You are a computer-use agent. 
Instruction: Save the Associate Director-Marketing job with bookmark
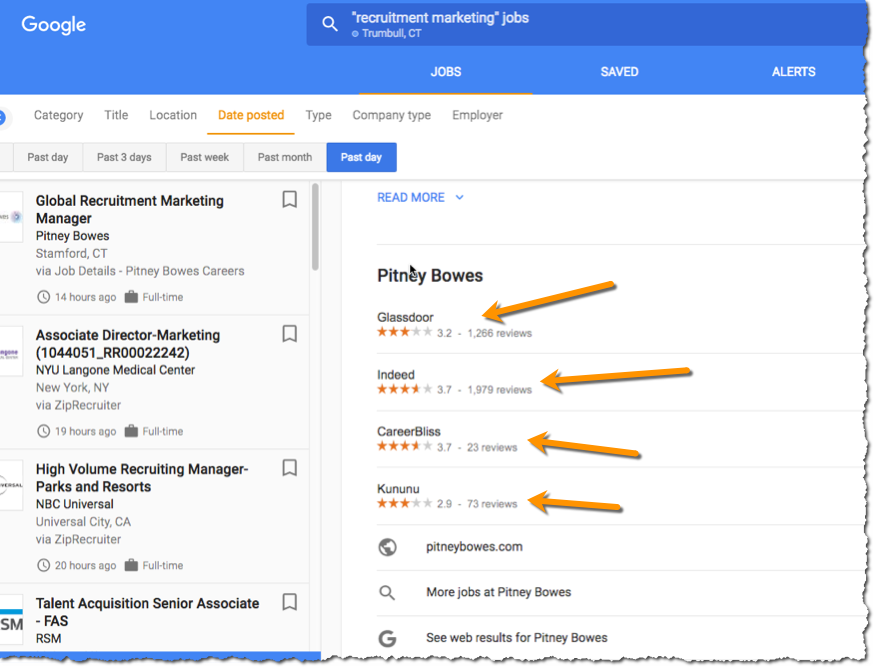coord(289,334)
